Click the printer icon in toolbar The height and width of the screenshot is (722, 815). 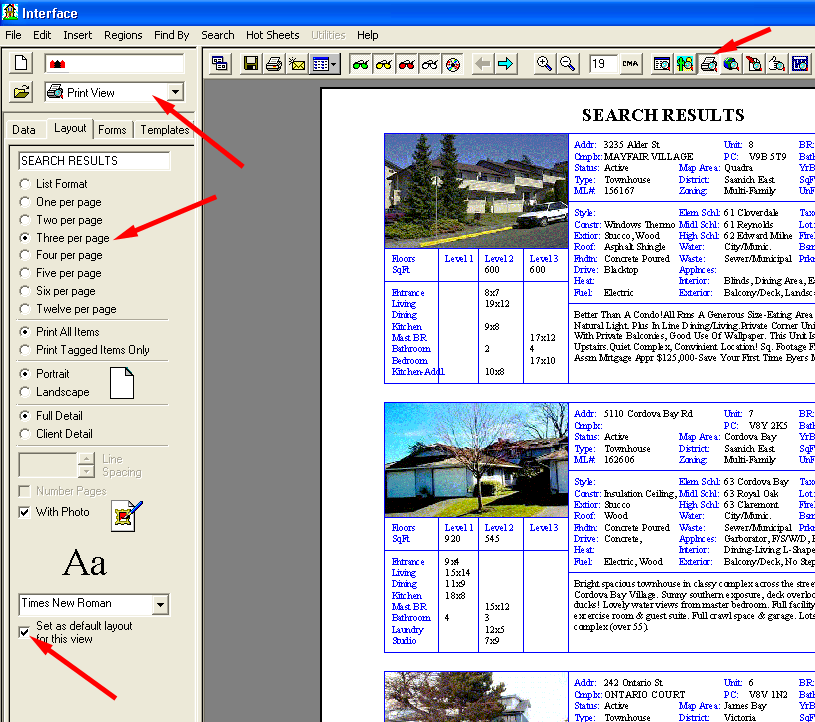click(x=274, y=64)
